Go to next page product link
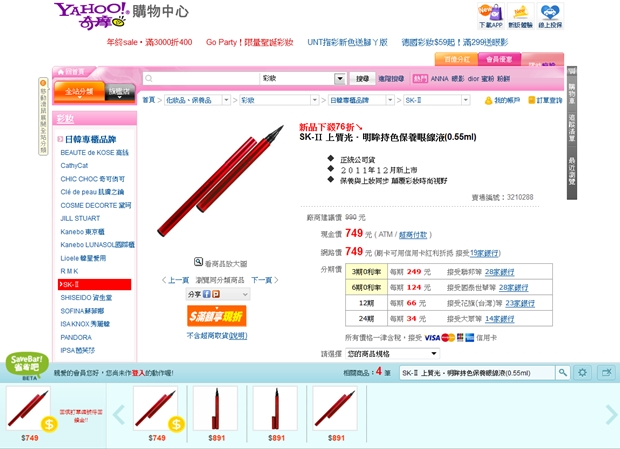The height and width of the screenshot is (449, 620). (x=265, y=280)
